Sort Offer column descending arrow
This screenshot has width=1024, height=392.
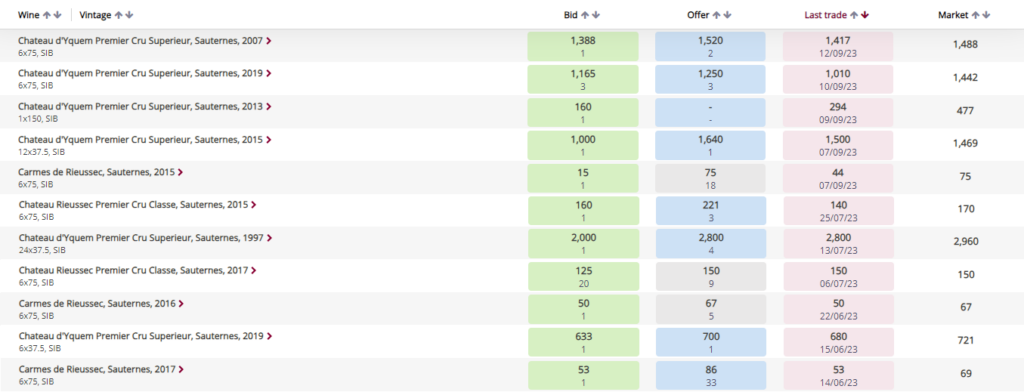tap(728, 14)
